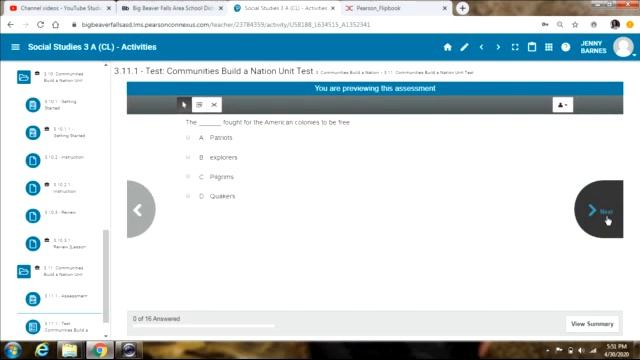Close the Pearson_Flipbook tab
The height and width of the screenshot is (360, 640).
[x=444, y=8]
